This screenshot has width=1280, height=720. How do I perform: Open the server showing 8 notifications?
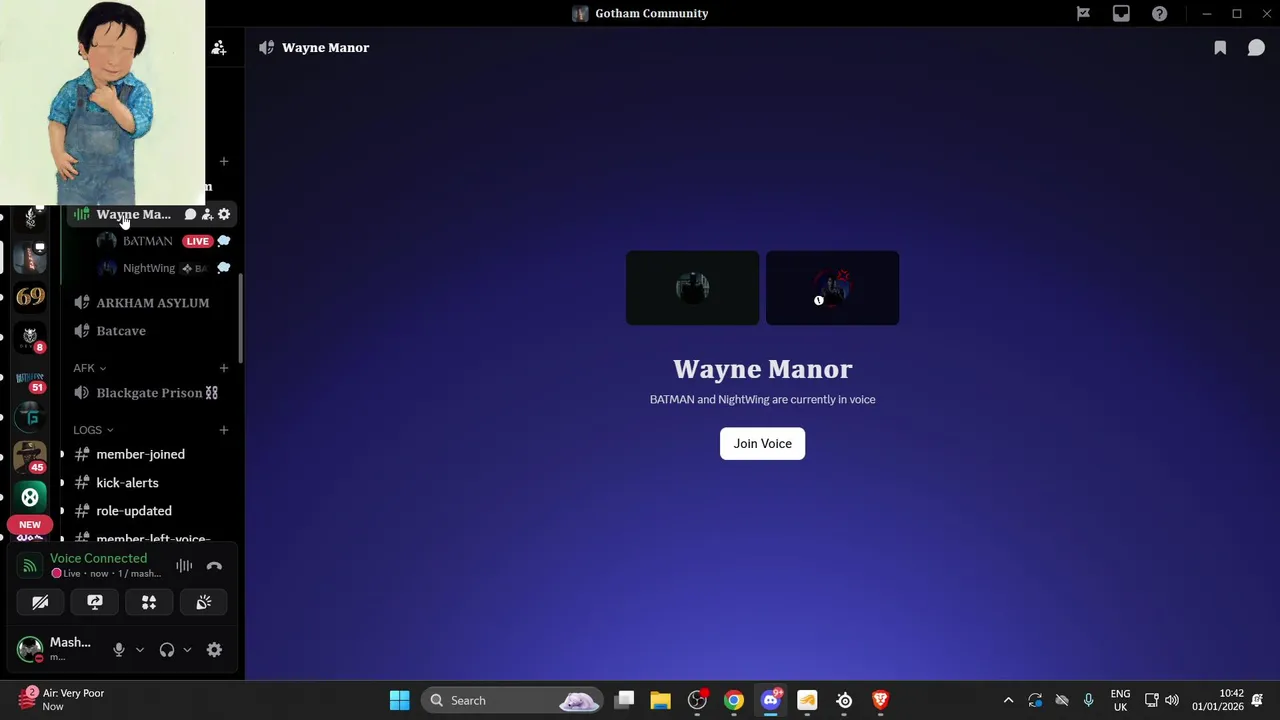pos(30,338)
